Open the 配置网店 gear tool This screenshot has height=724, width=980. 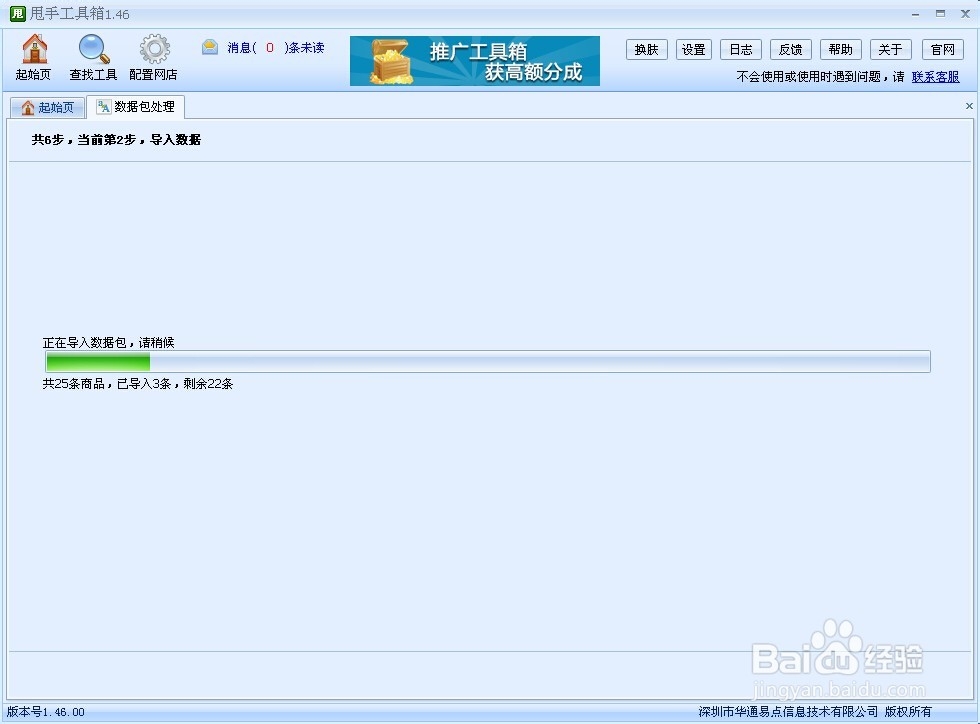point(153,47)
